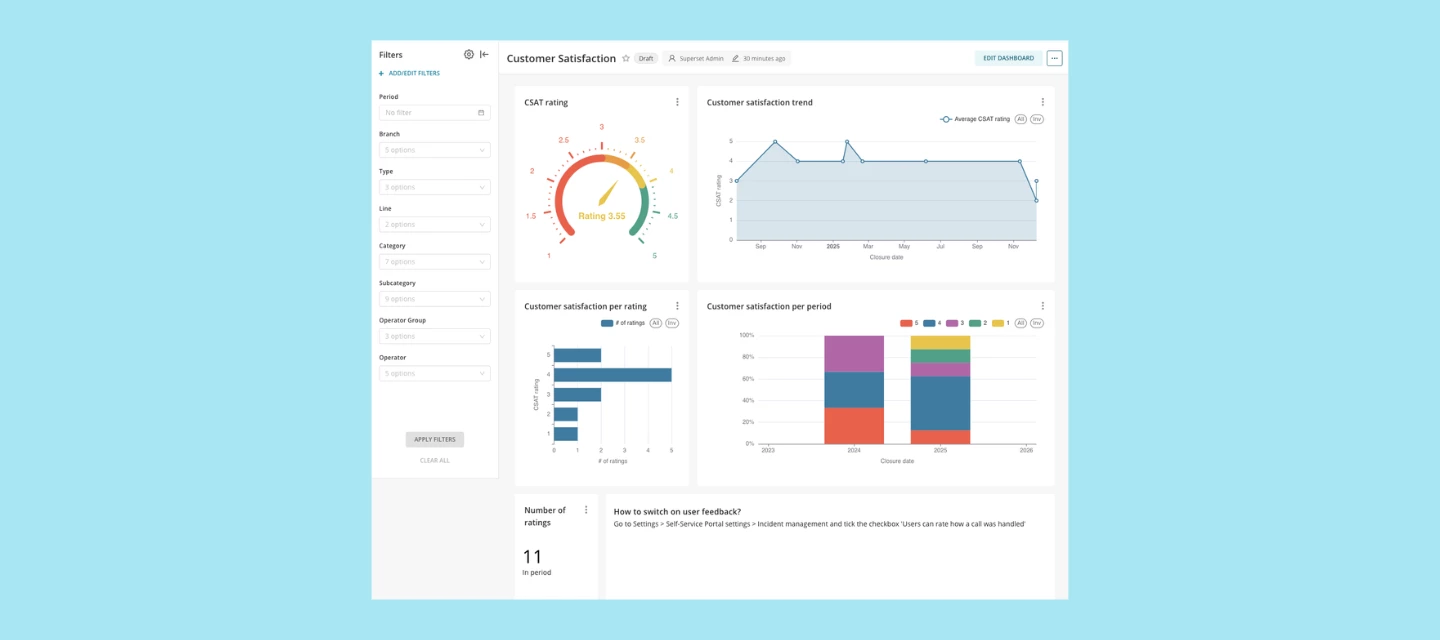
Task: Open the calendar picker in the Period filter
Action: pos(482,112)
